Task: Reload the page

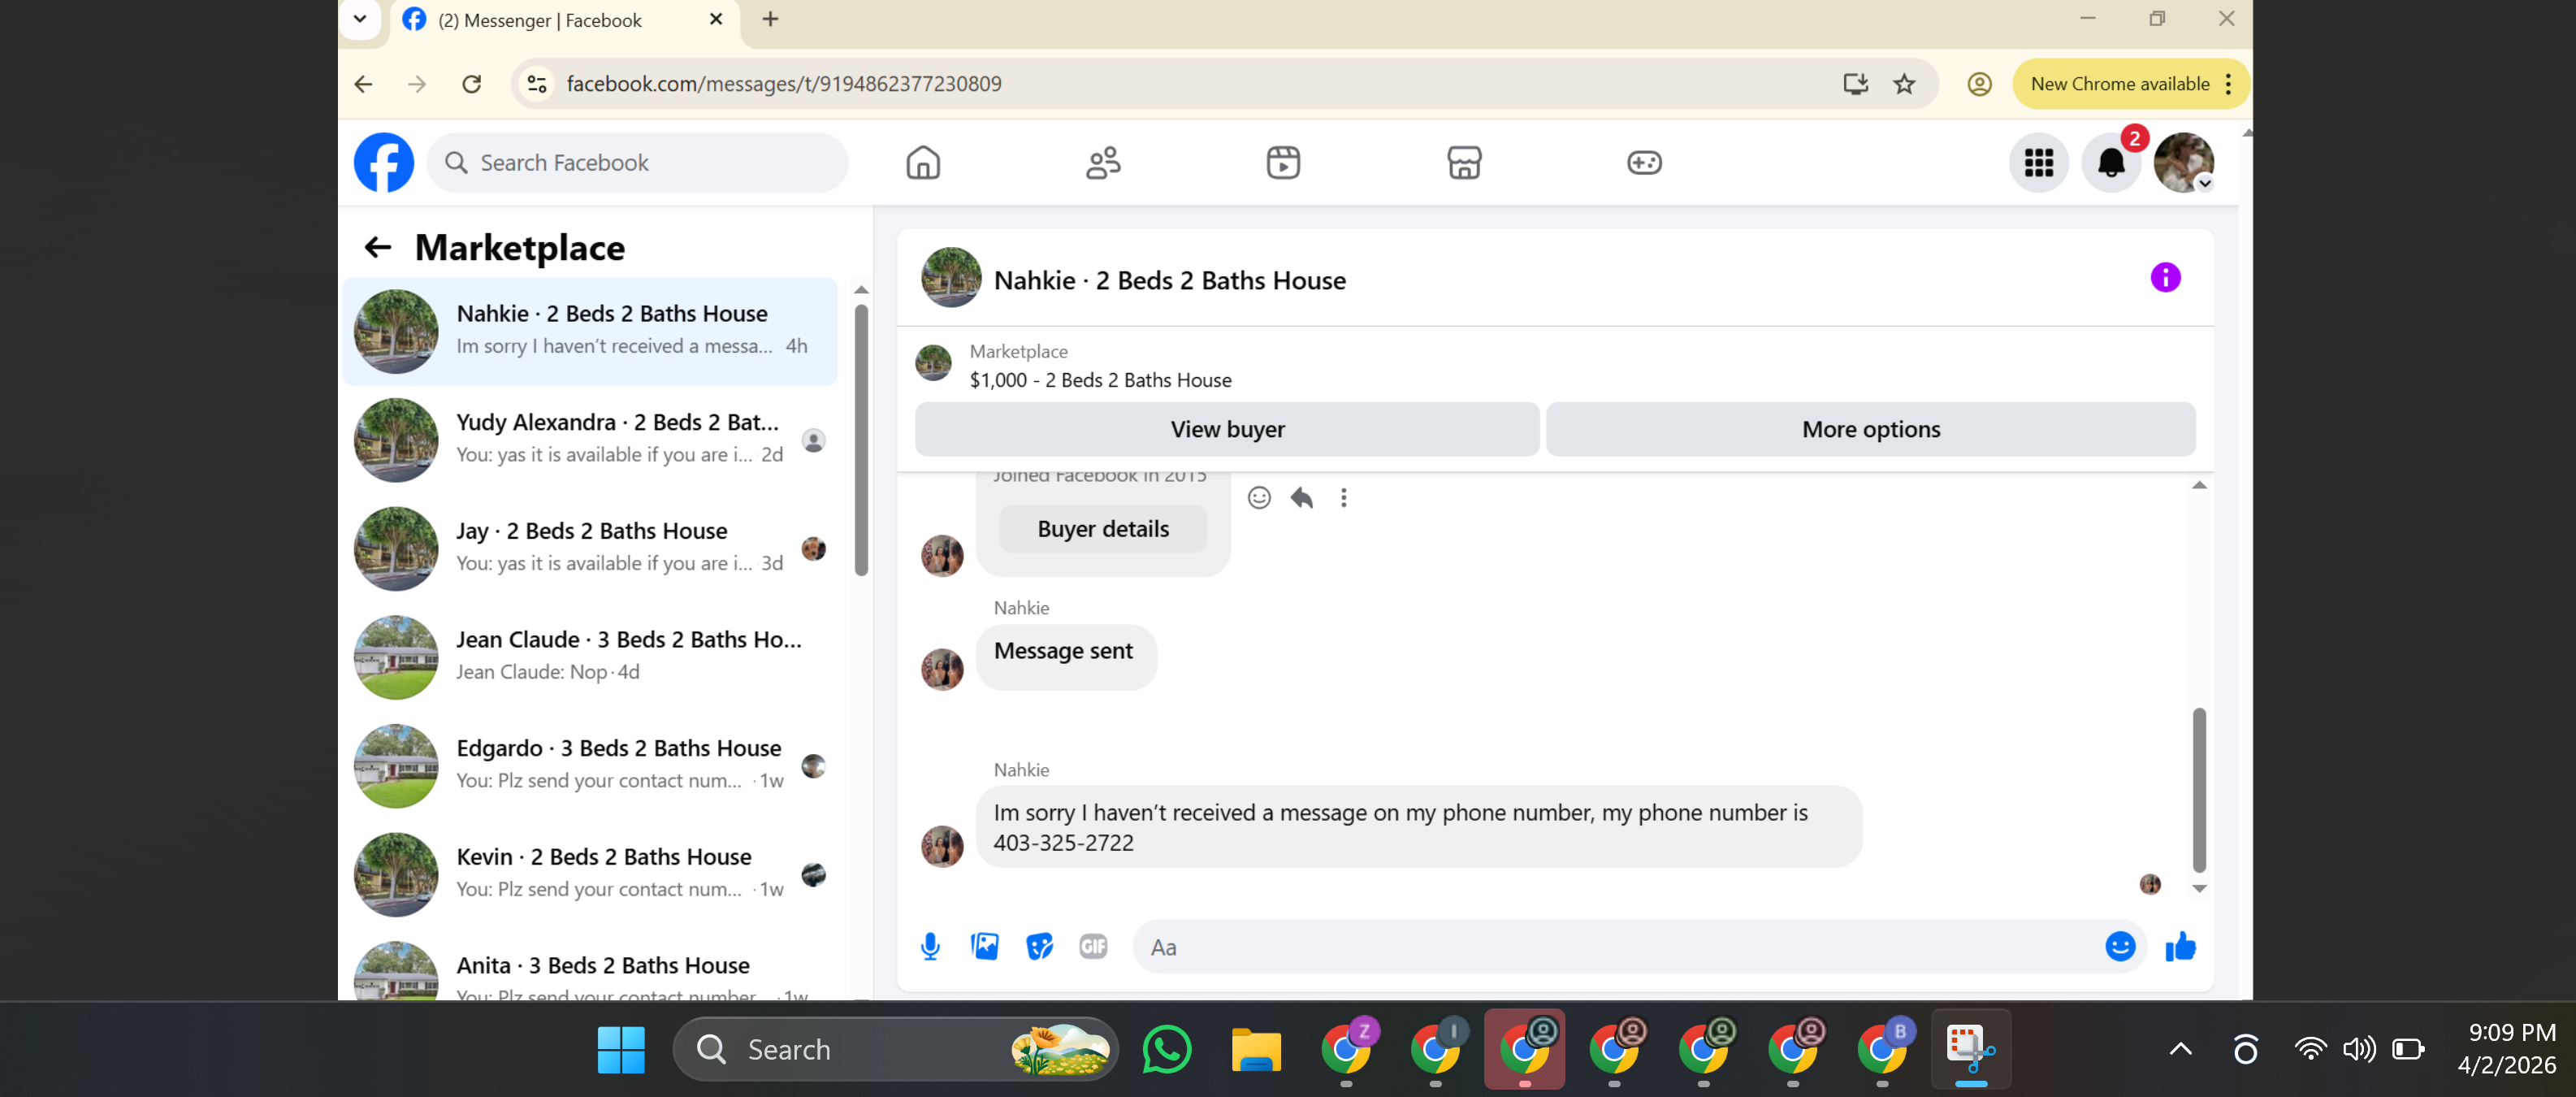Action: click(x=472, y=84)
